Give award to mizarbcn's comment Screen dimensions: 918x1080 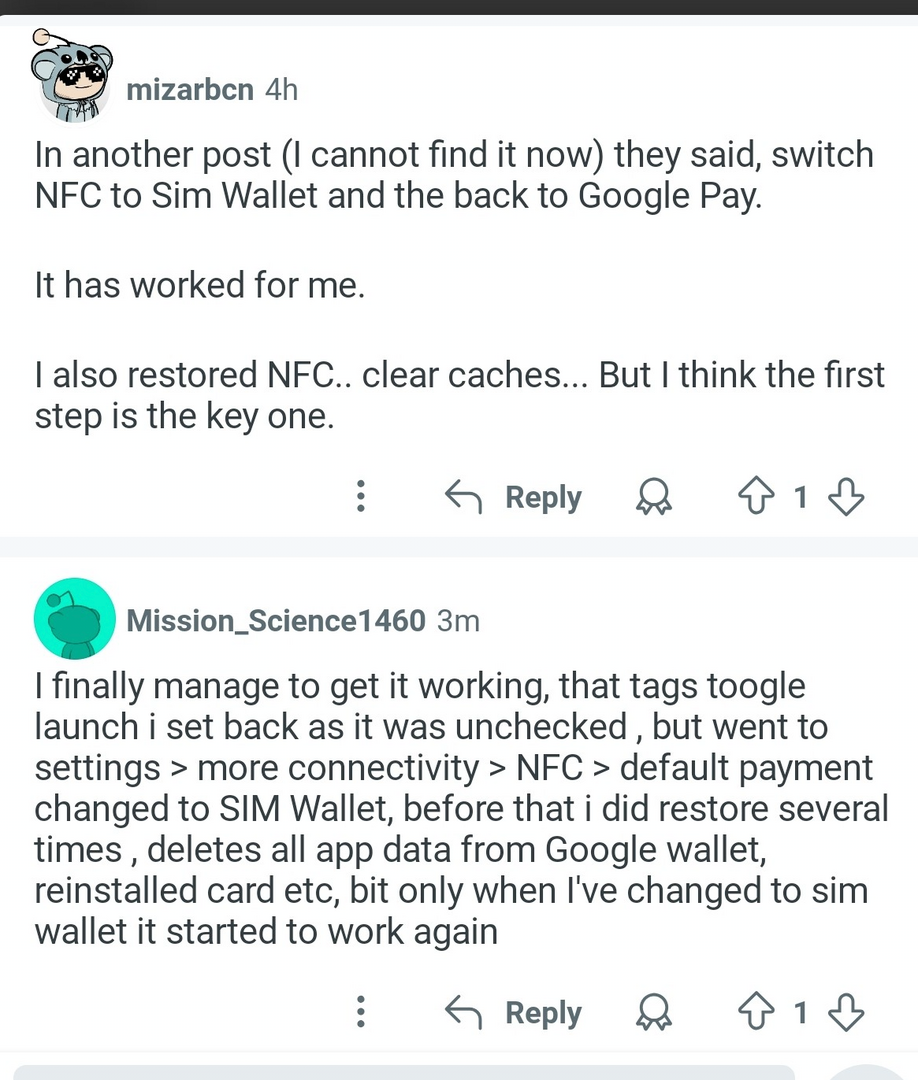point(654,497)
